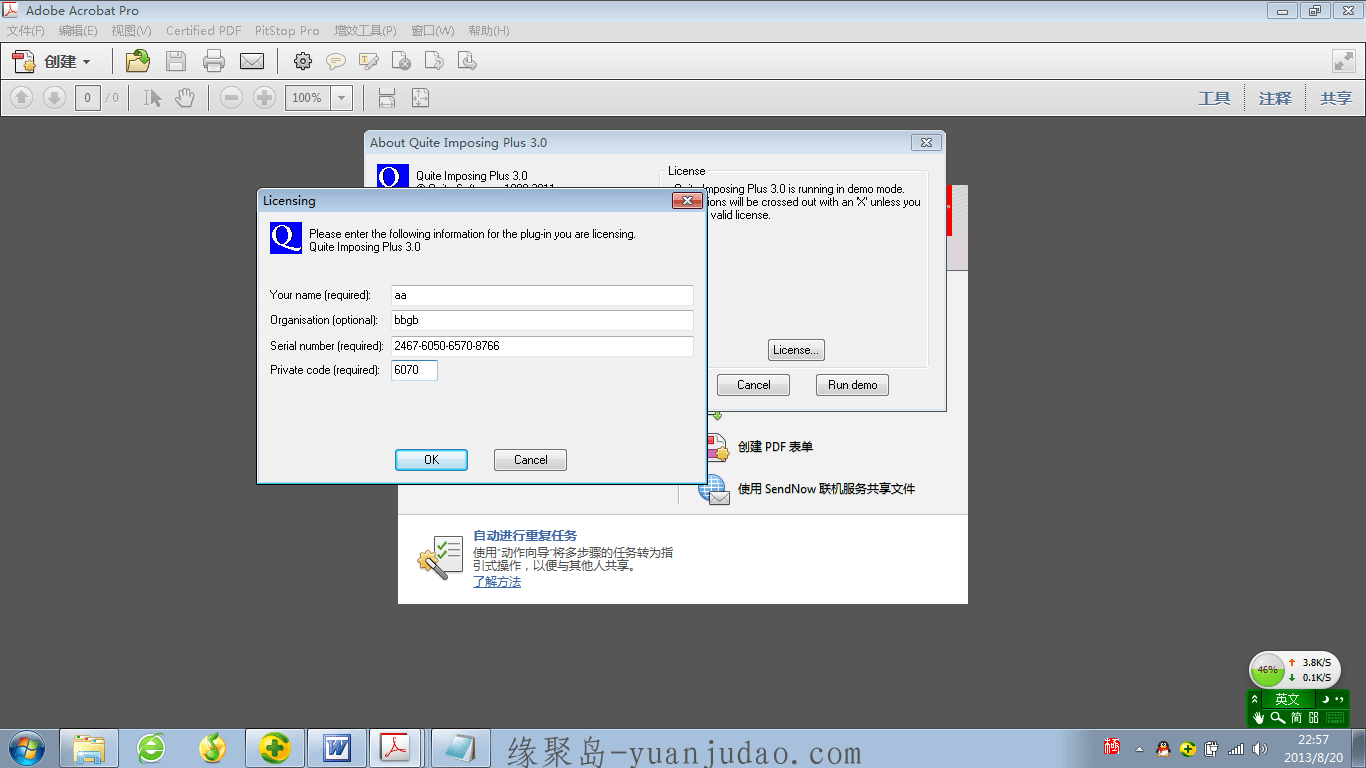Viewport: 1366px width, 768px height.
Task: Open the Certified PDF menu
Action: pyautogui.click(x=204, y=31)
